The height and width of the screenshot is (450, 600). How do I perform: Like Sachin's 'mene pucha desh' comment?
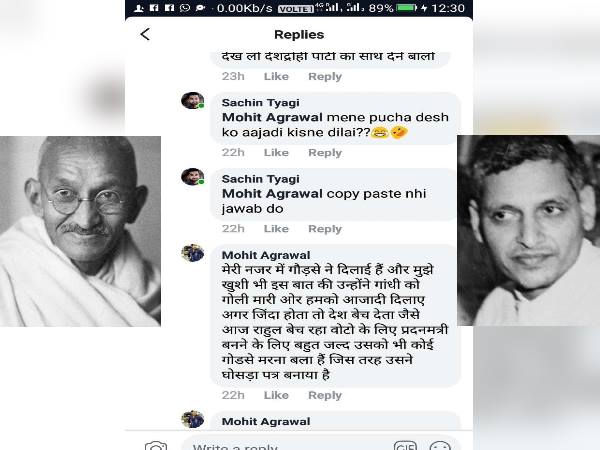click(x=276, y=153)
